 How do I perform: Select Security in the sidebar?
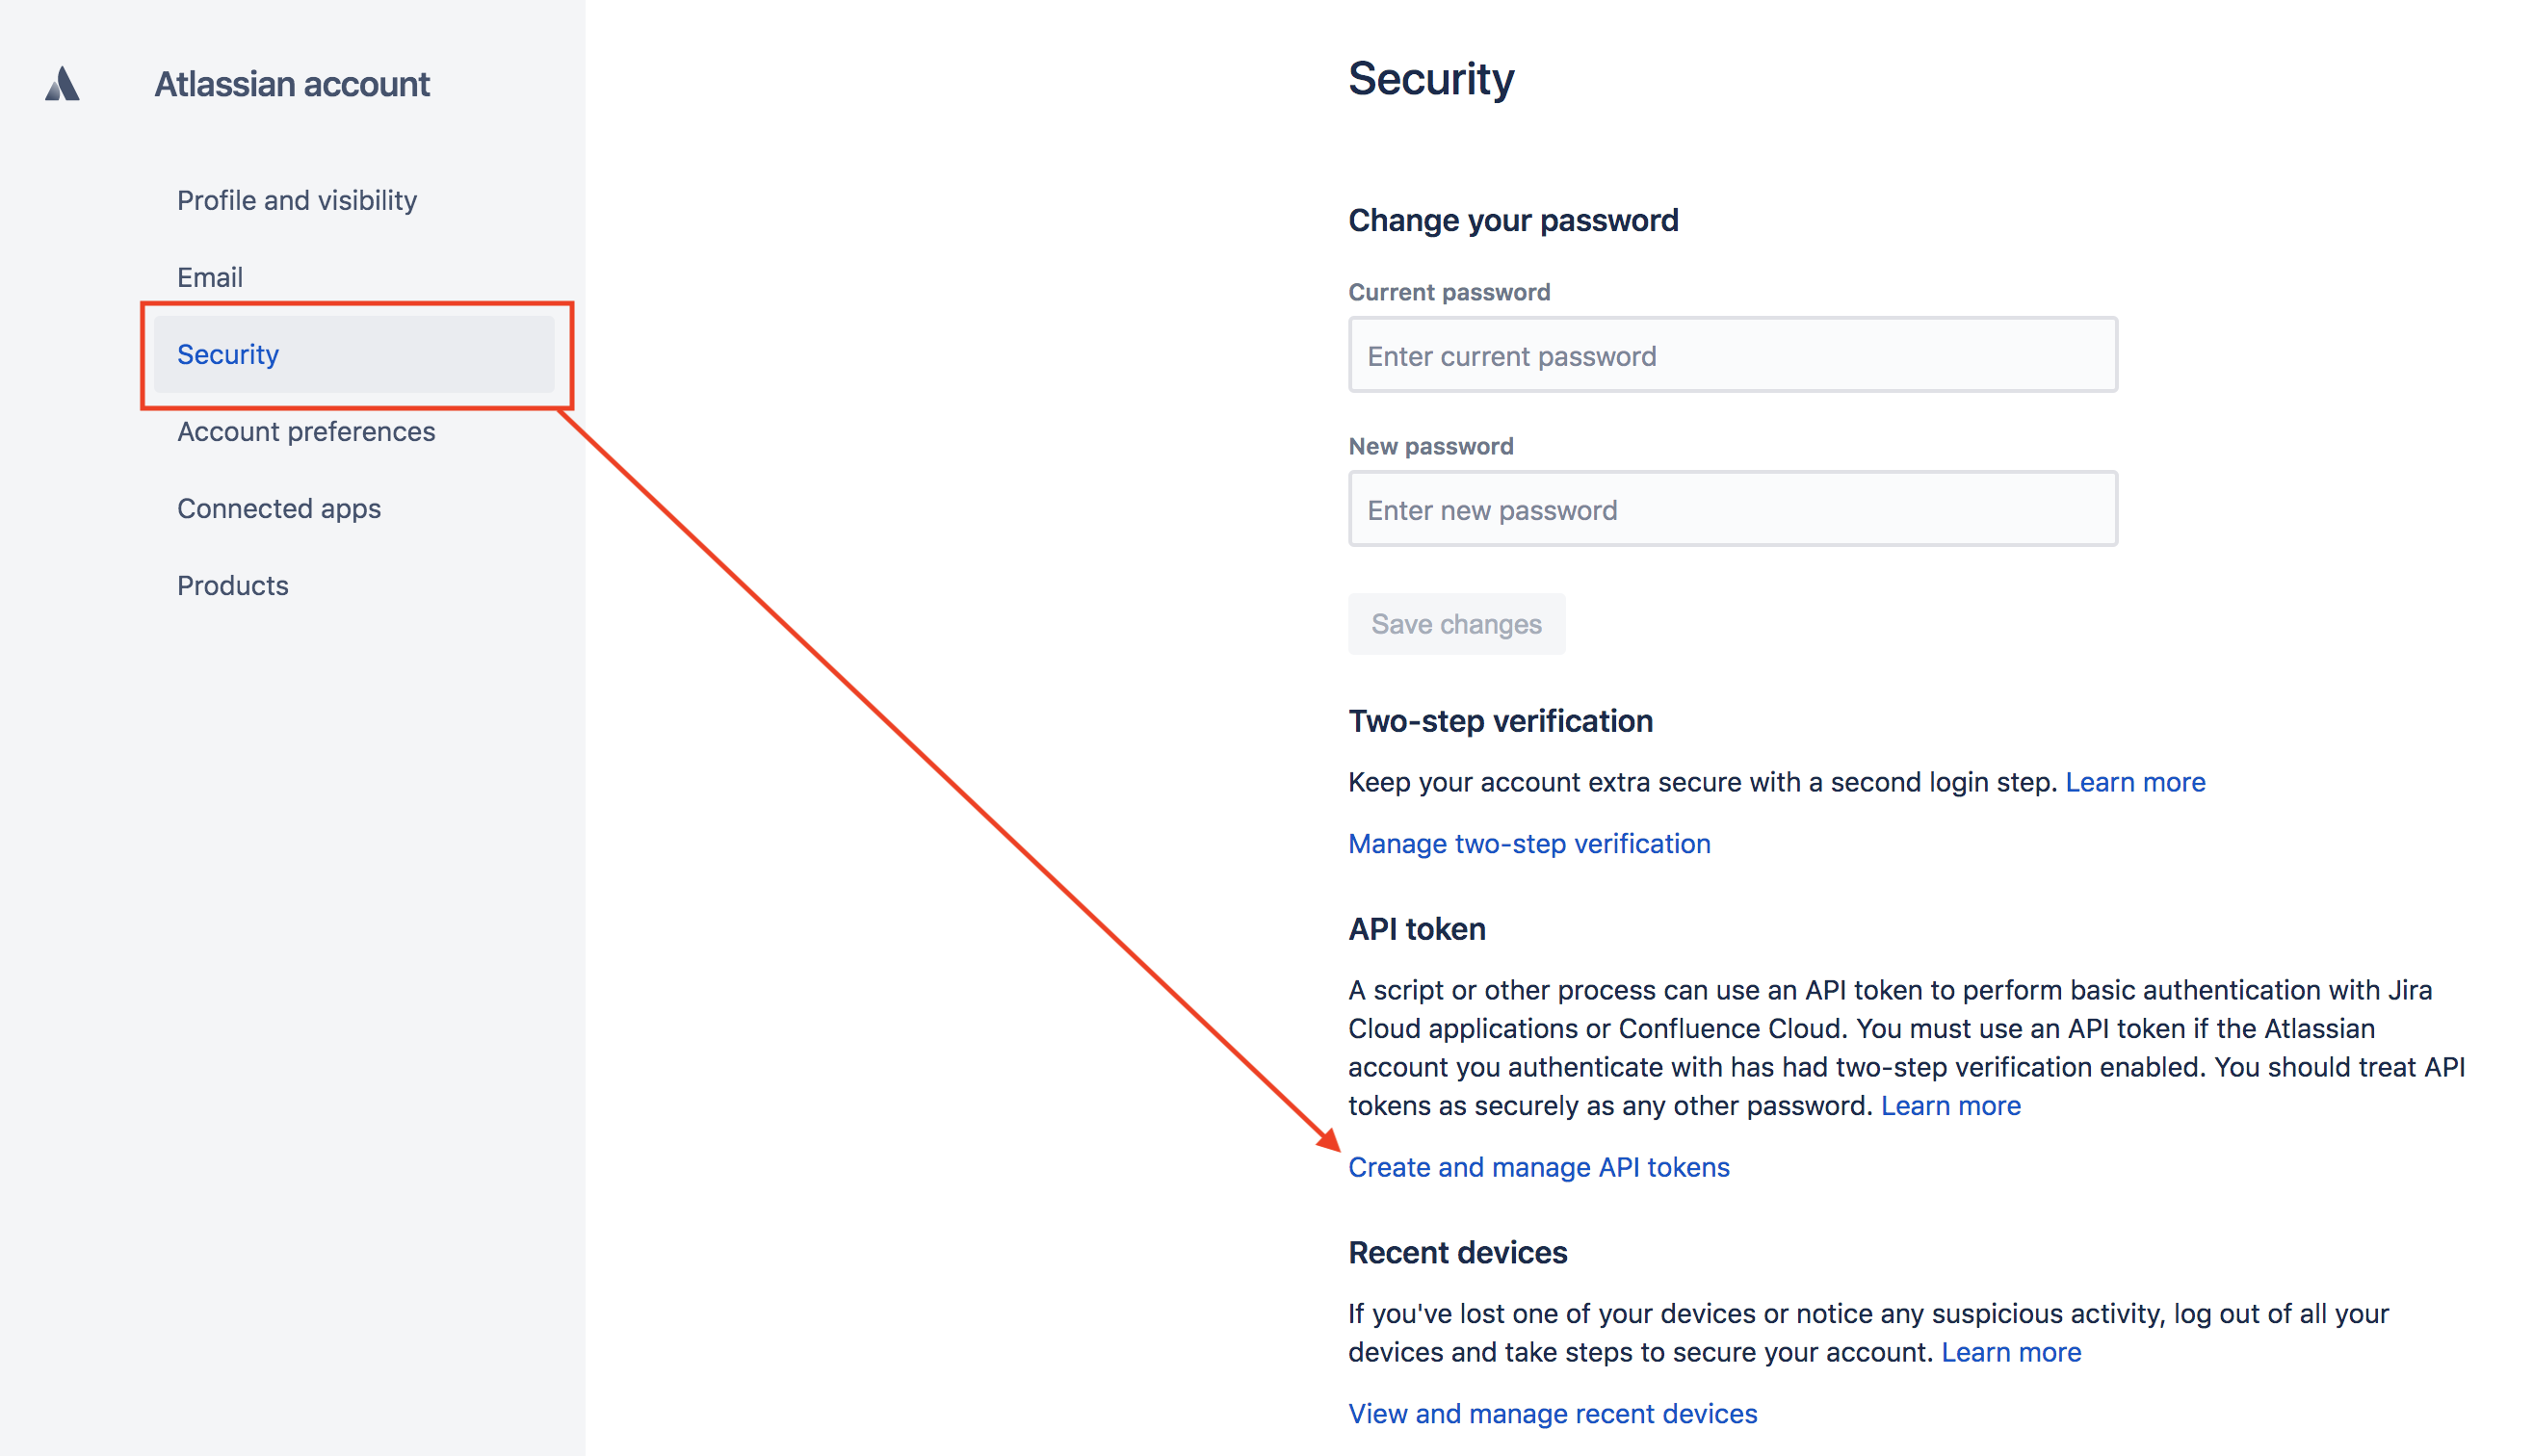tap(228, 354)
